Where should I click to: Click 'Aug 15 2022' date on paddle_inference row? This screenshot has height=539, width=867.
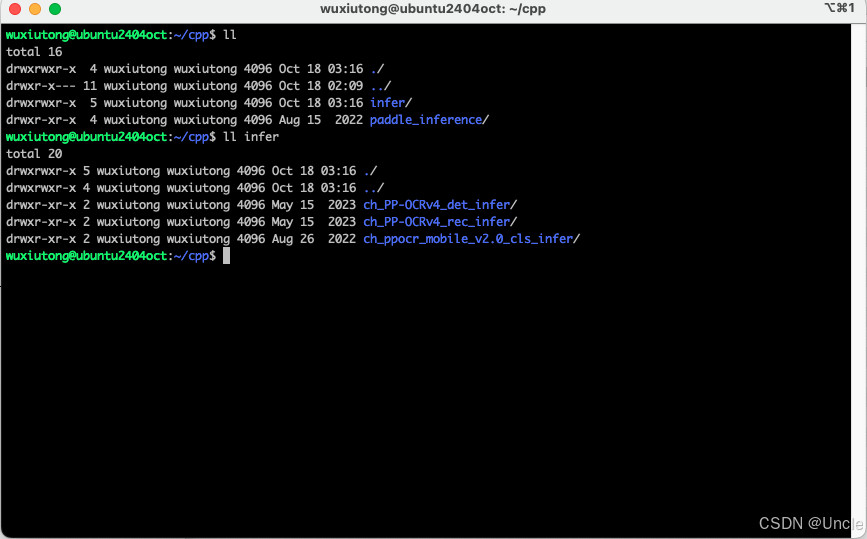tap(321, 120)
